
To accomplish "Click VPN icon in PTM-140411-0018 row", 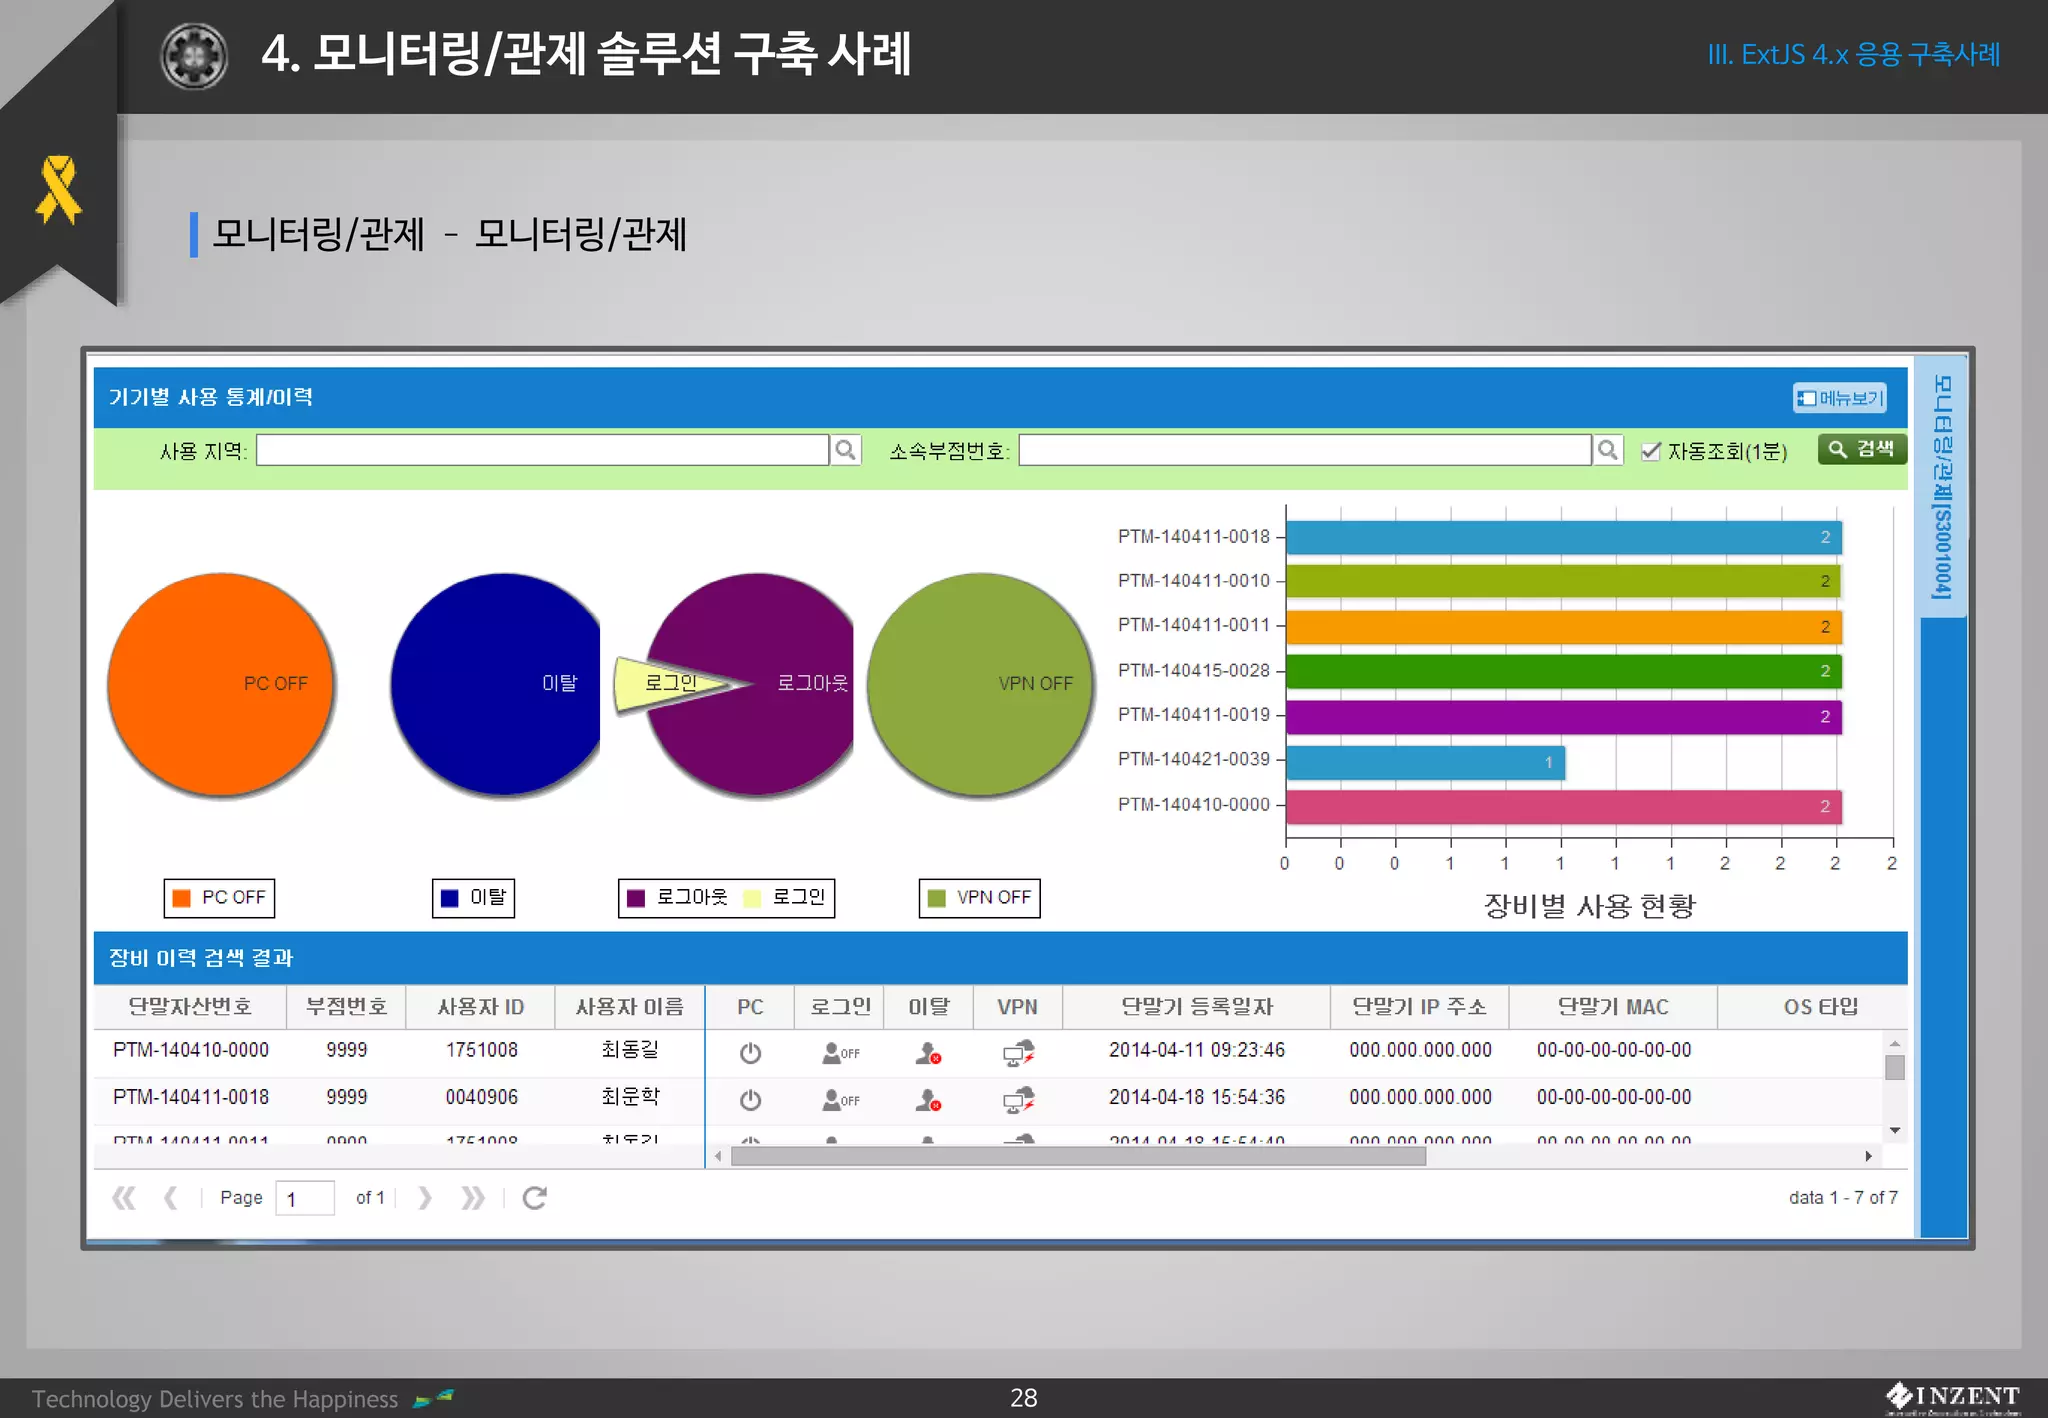I will click(1018, 1100).
